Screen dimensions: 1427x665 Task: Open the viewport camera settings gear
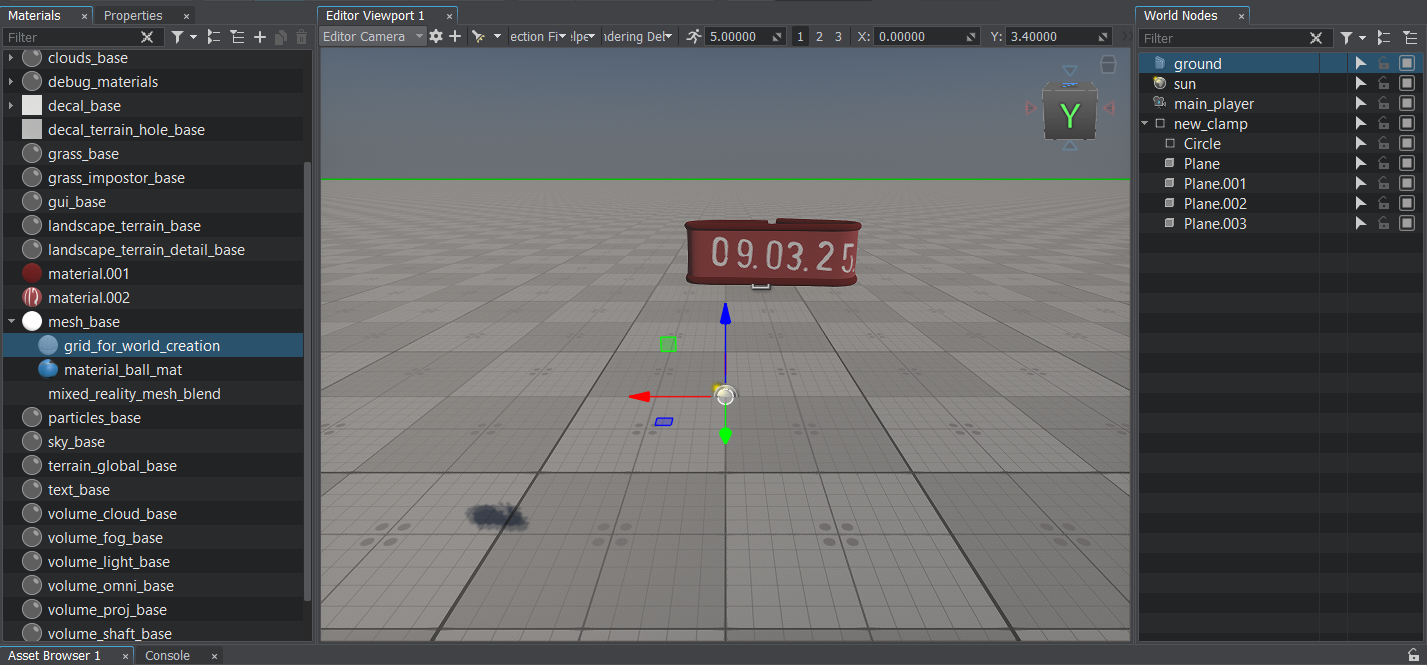point(436,36)
